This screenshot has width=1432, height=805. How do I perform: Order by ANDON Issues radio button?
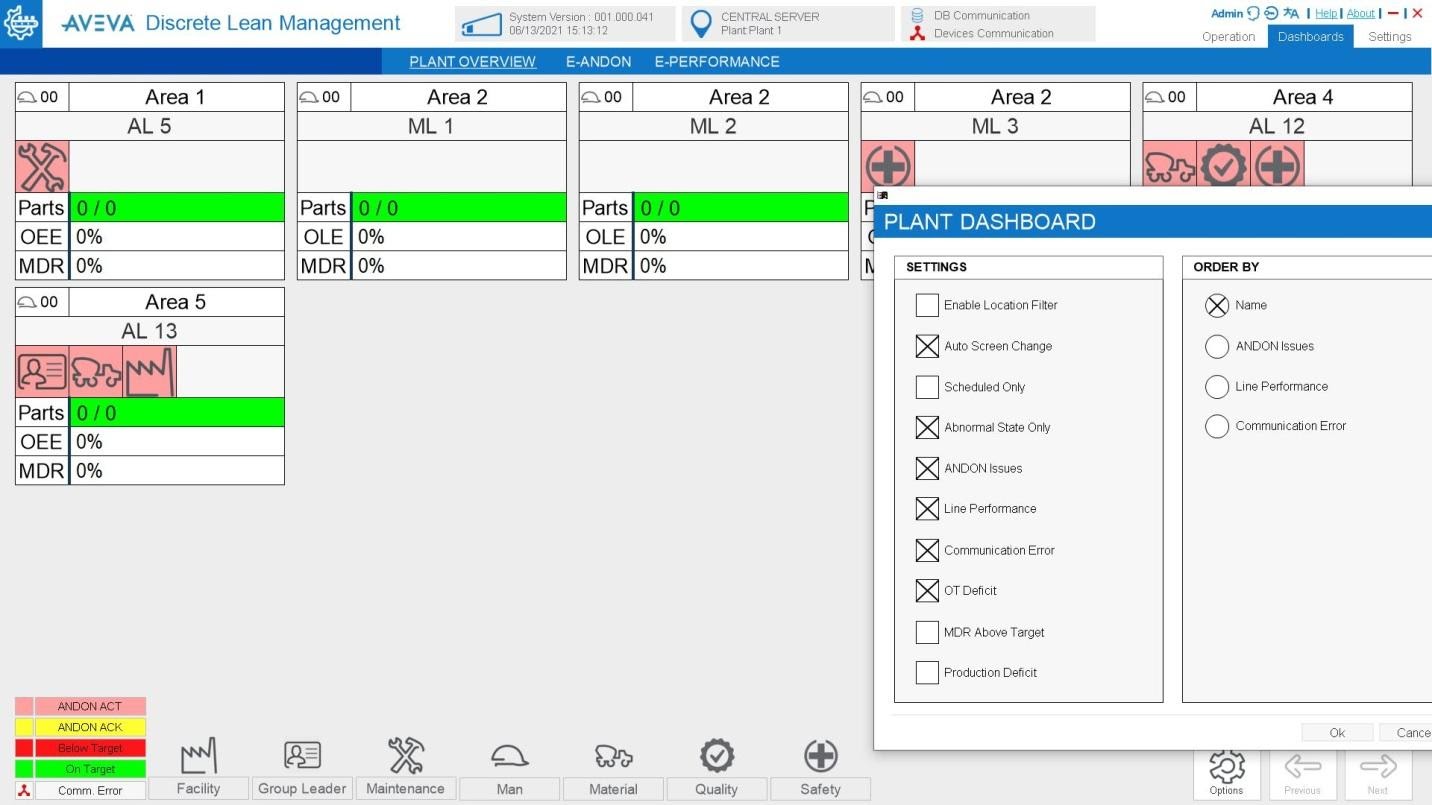[x=1216, y=346]
